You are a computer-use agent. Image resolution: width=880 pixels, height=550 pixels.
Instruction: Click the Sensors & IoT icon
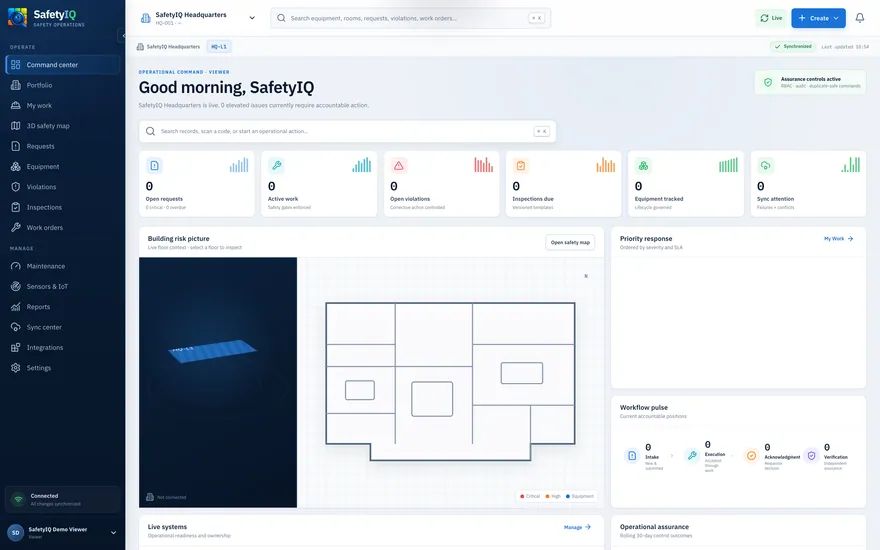click(16, 286)
